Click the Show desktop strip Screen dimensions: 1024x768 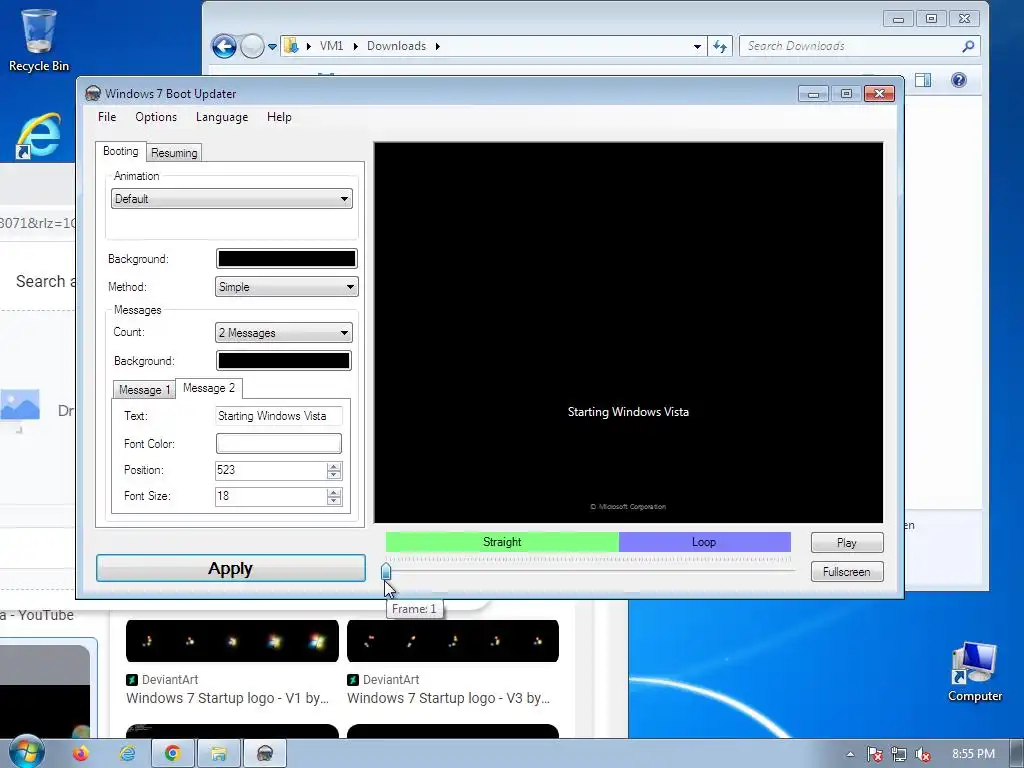point(1017,754)
